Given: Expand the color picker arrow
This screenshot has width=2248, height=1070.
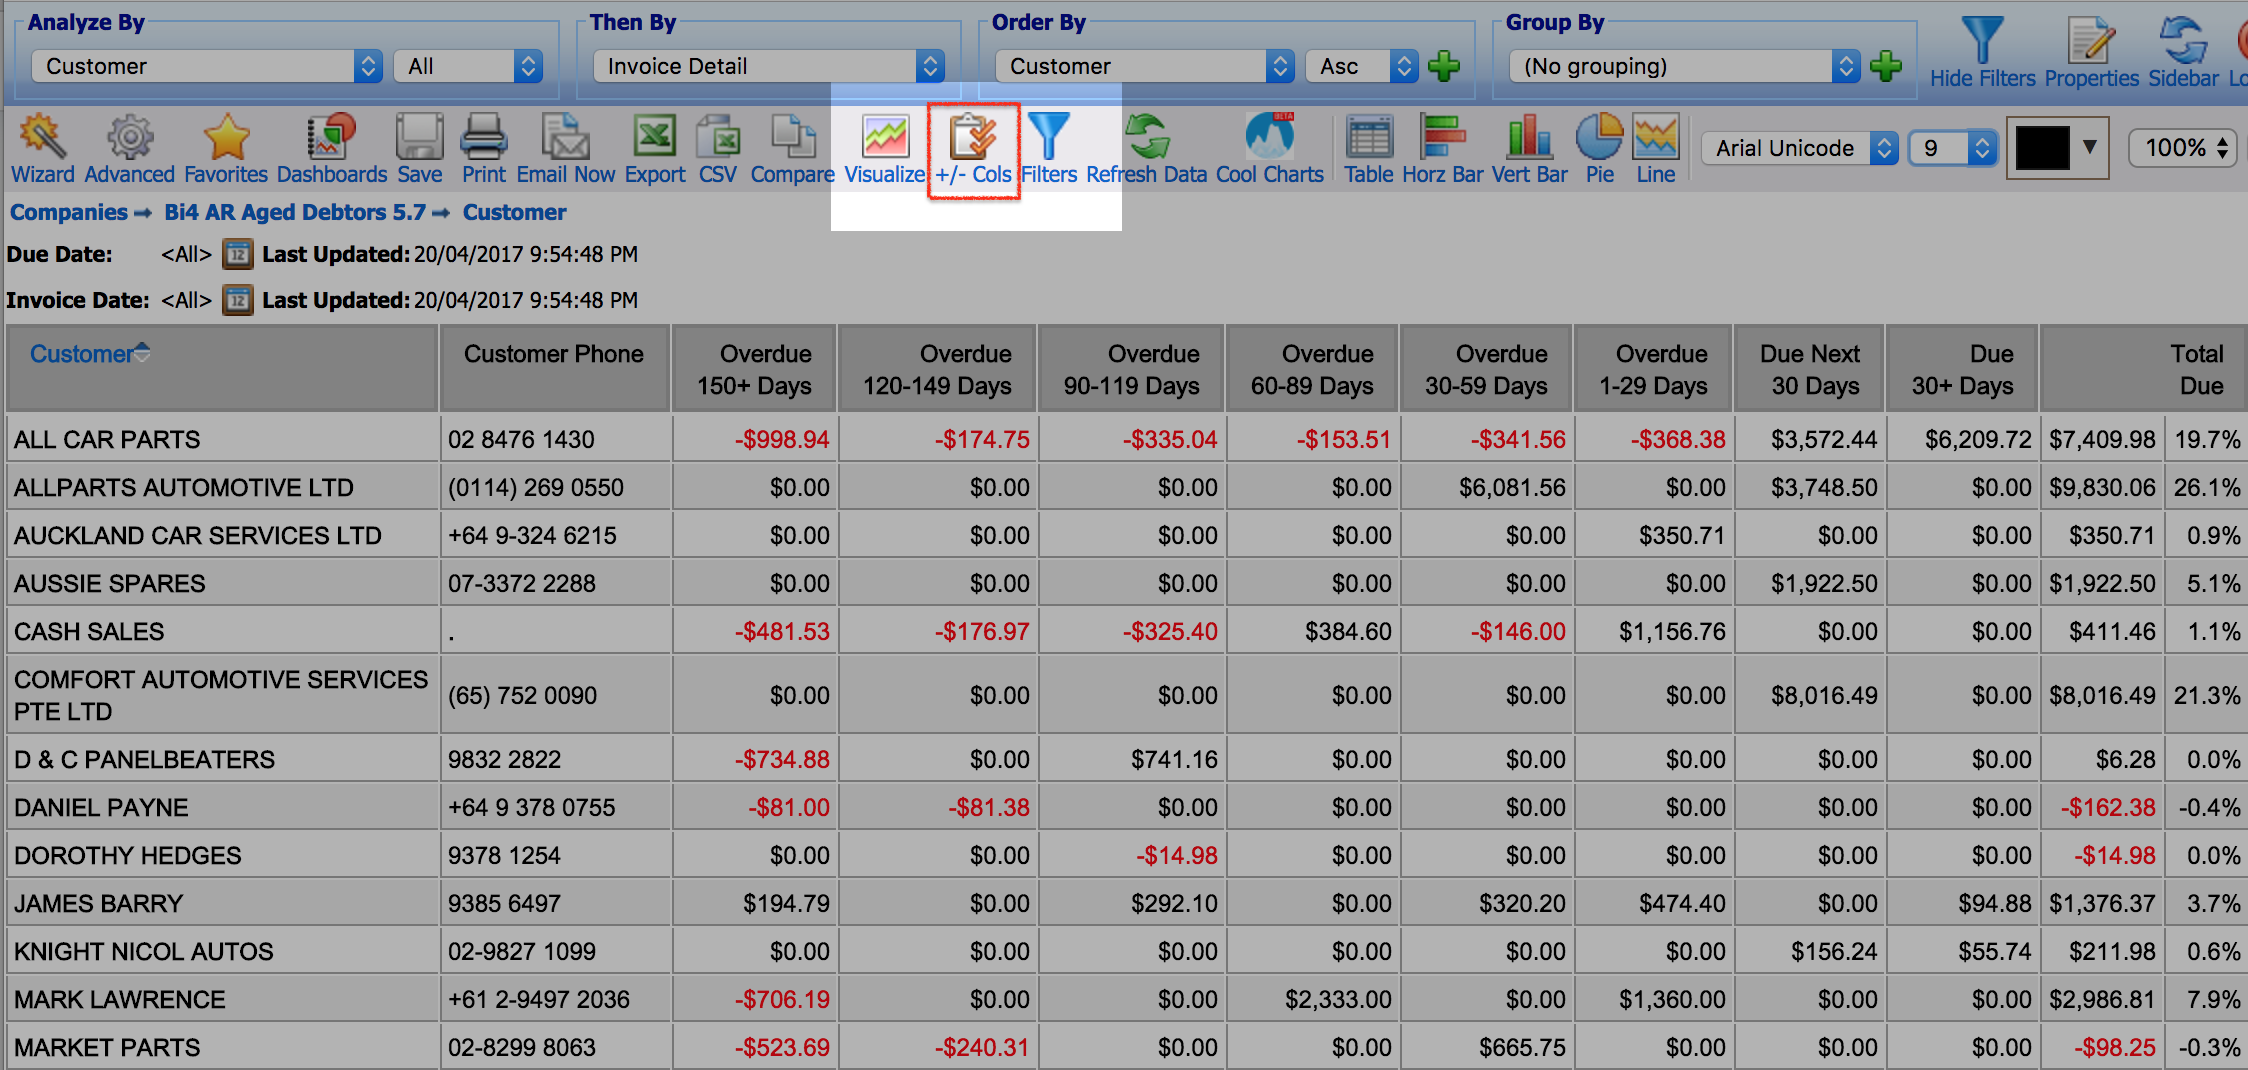Looking at the screenshot, I should (2090, 147).
